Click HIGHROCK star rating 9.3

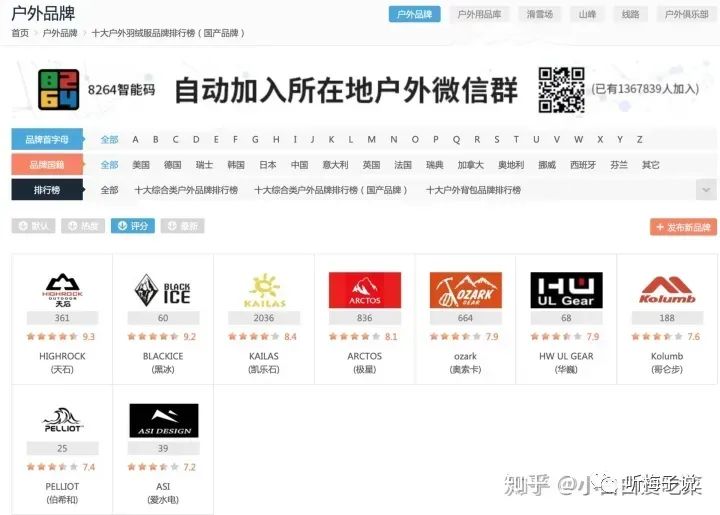[61, 336]
